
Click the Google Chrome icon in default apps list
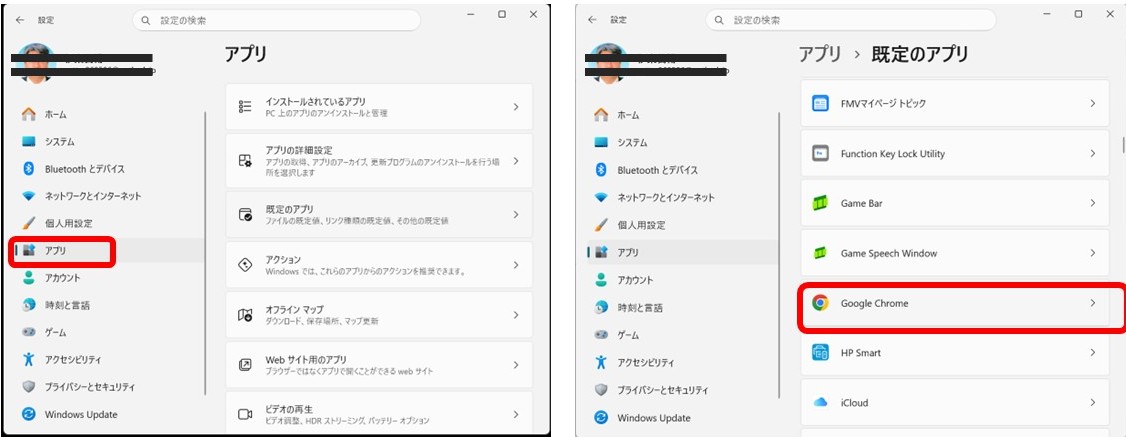(820, 303)
